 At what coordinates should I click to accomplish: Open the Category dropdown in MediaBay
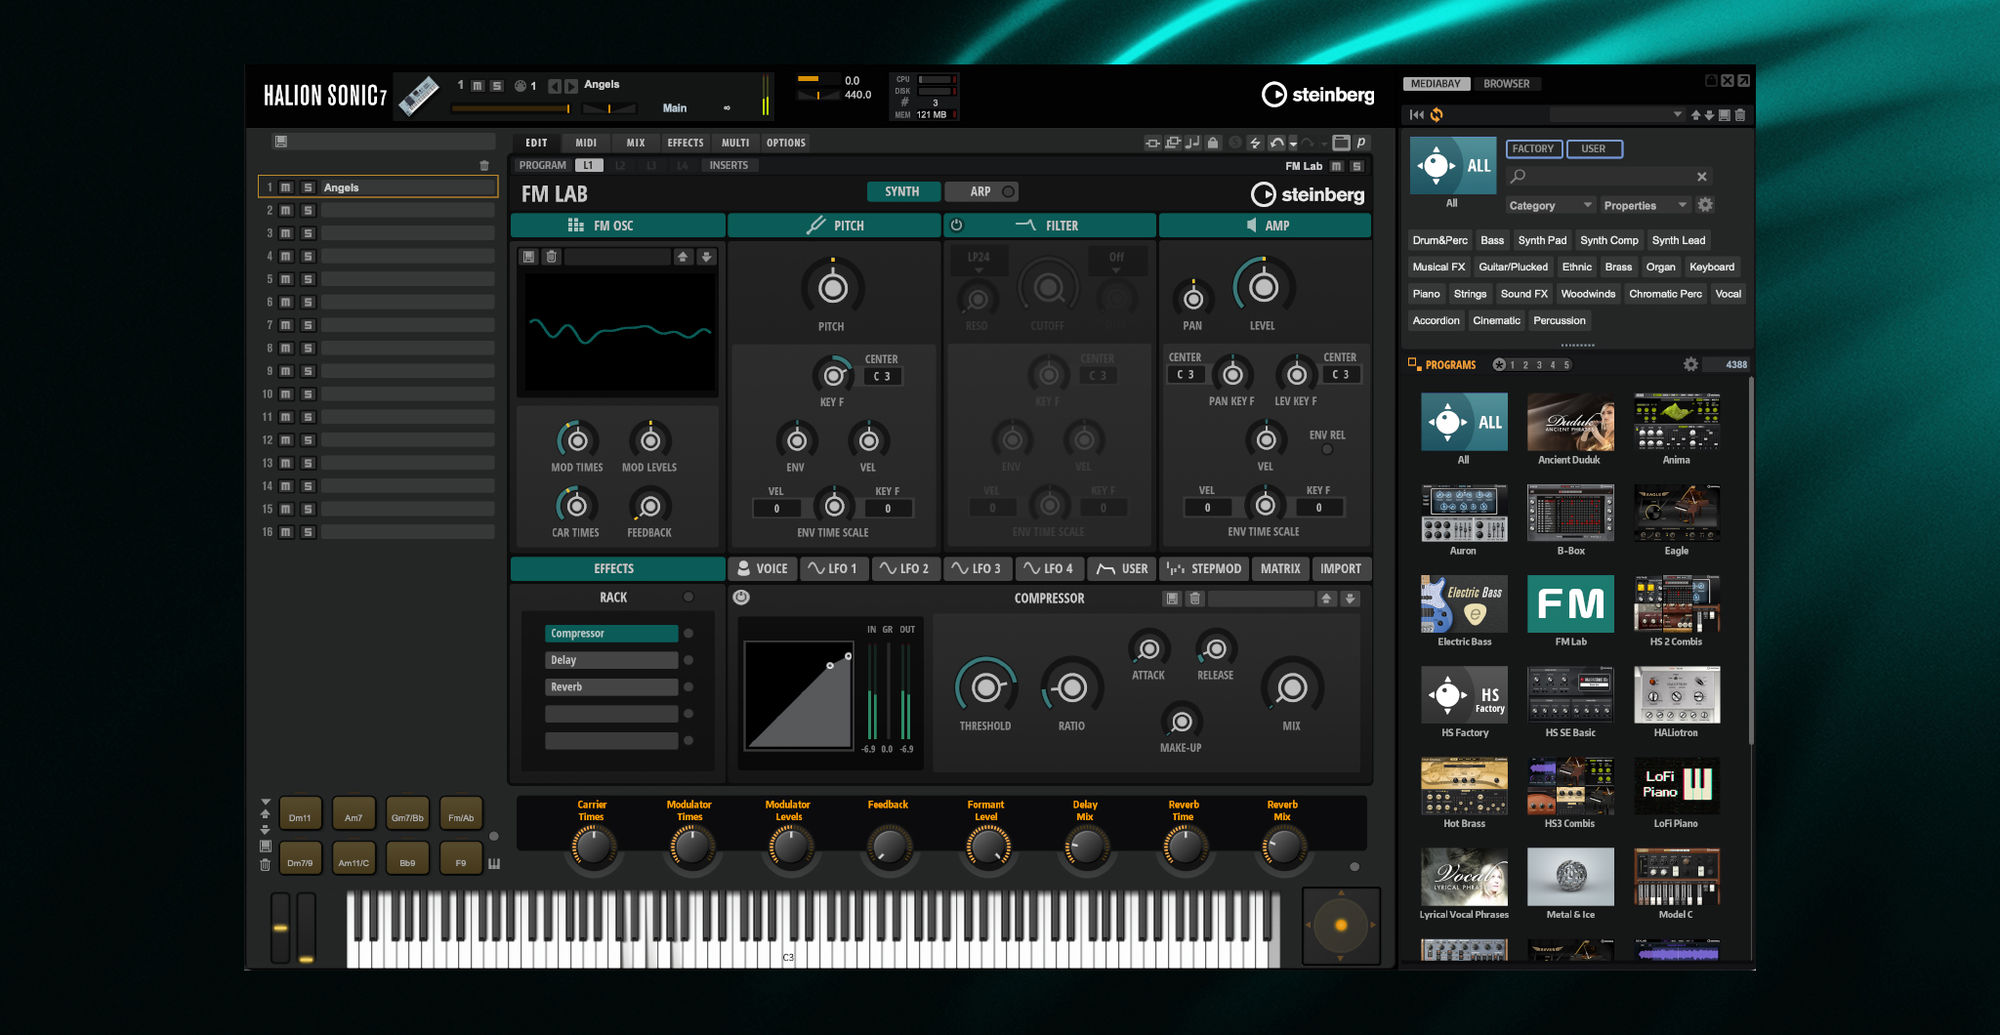(x=1550, y=206)
